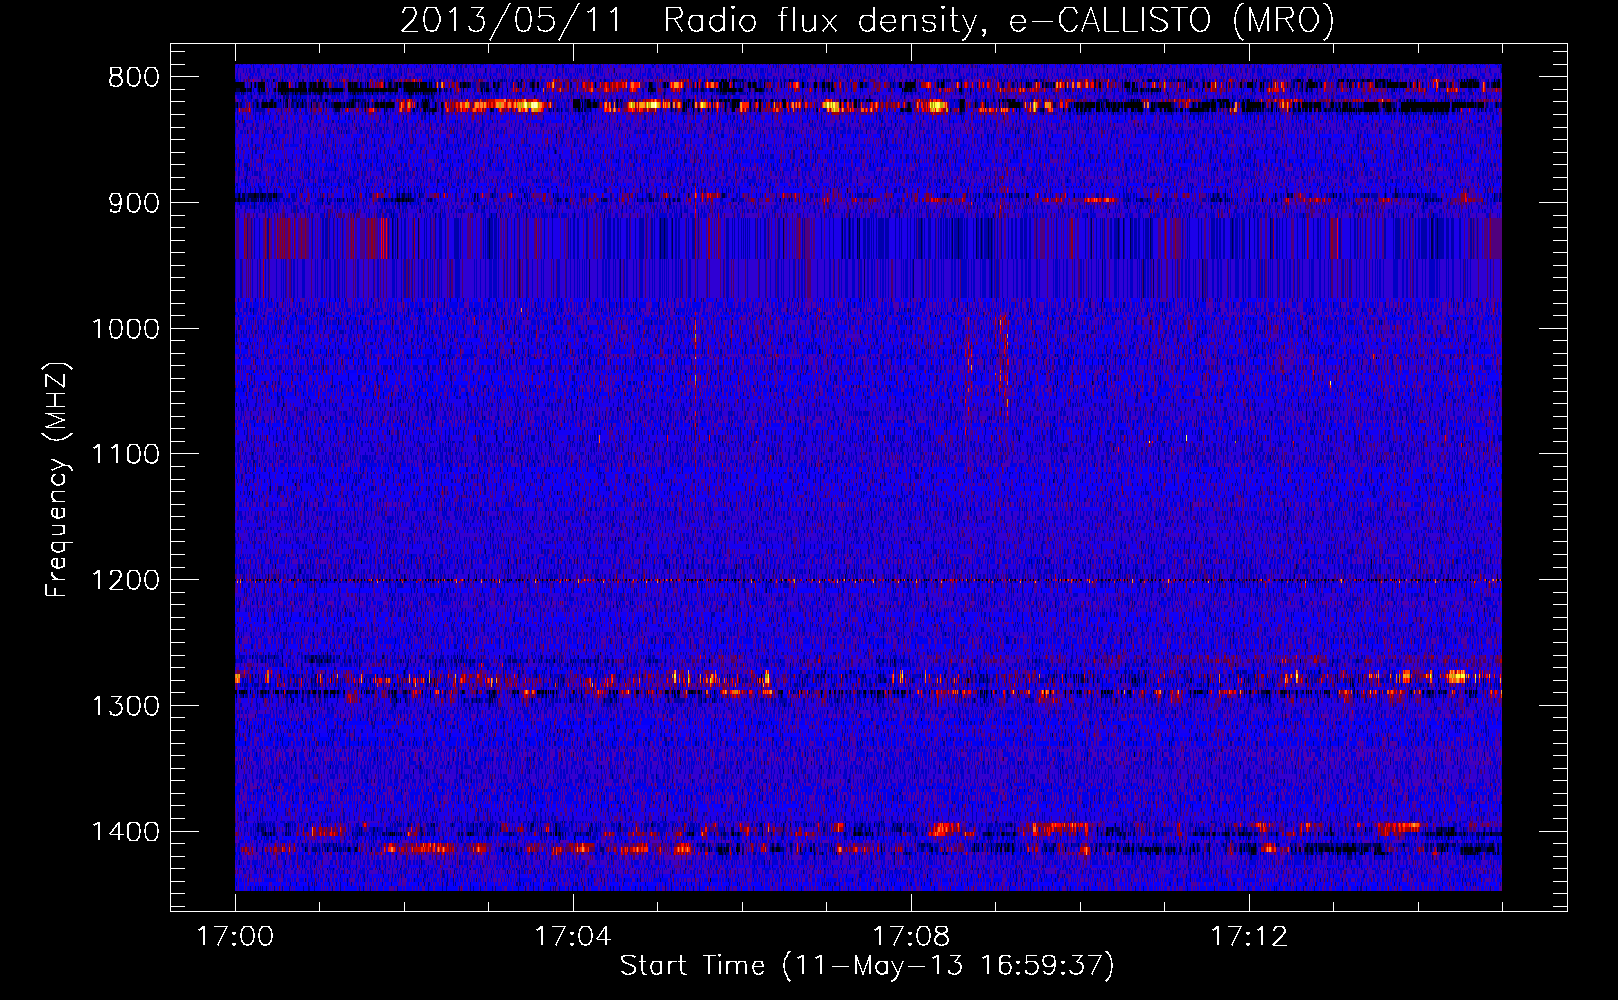Click the 'Frequency (MHZ)' axis title
Viewport: 1618px width, 1000px height.
click(58, 480)
